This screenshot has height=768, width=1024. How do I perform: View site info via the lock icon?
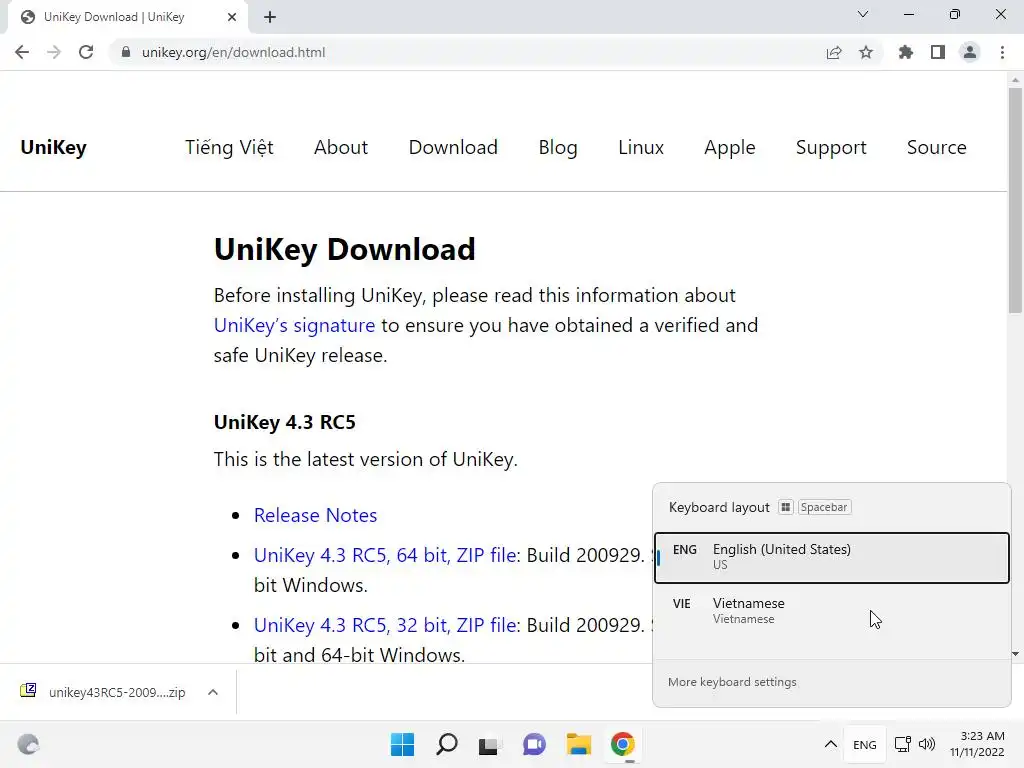(126, 52)
